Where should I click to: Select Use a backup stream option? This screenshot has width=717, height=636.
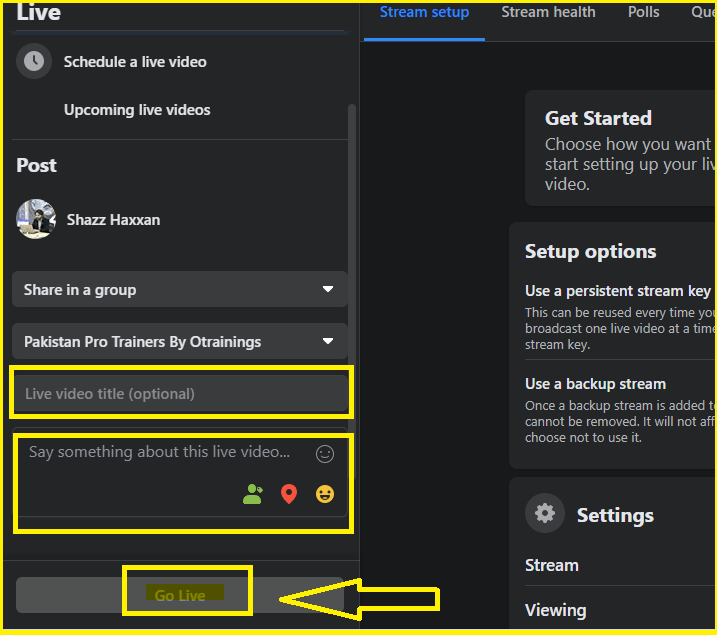coord(595,384)
